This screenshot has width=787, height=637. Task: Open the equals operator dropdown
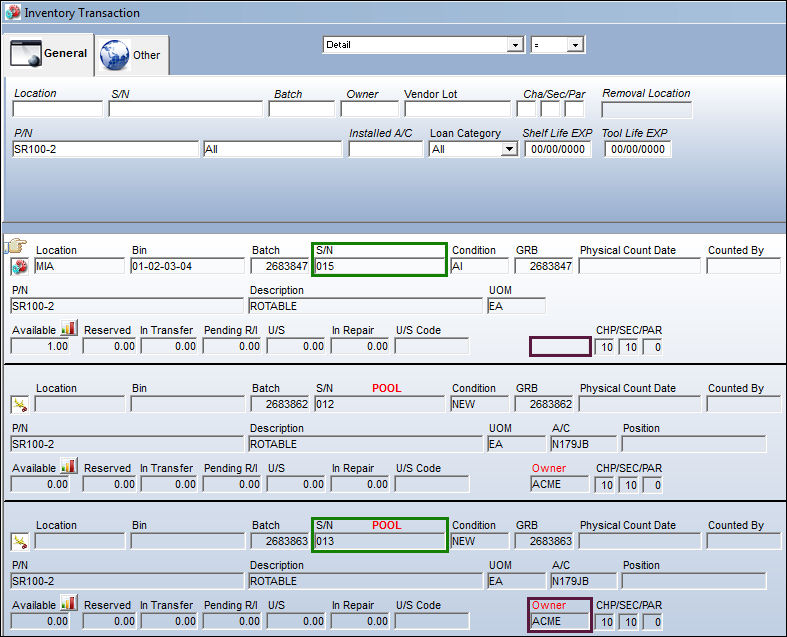click(x=575, y=45)
